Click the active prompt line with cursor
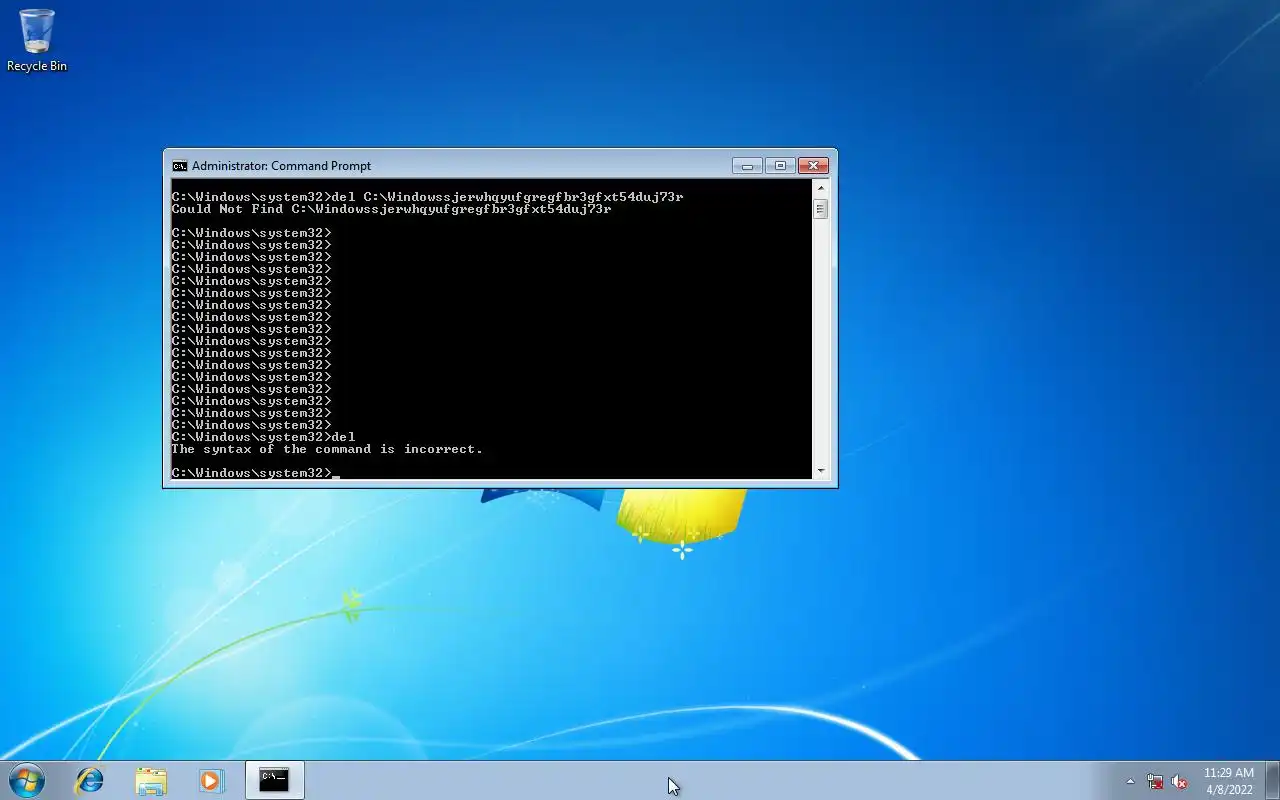Image resolution: width=1280 pixels, height=800 pixels. tap(255, 473)
